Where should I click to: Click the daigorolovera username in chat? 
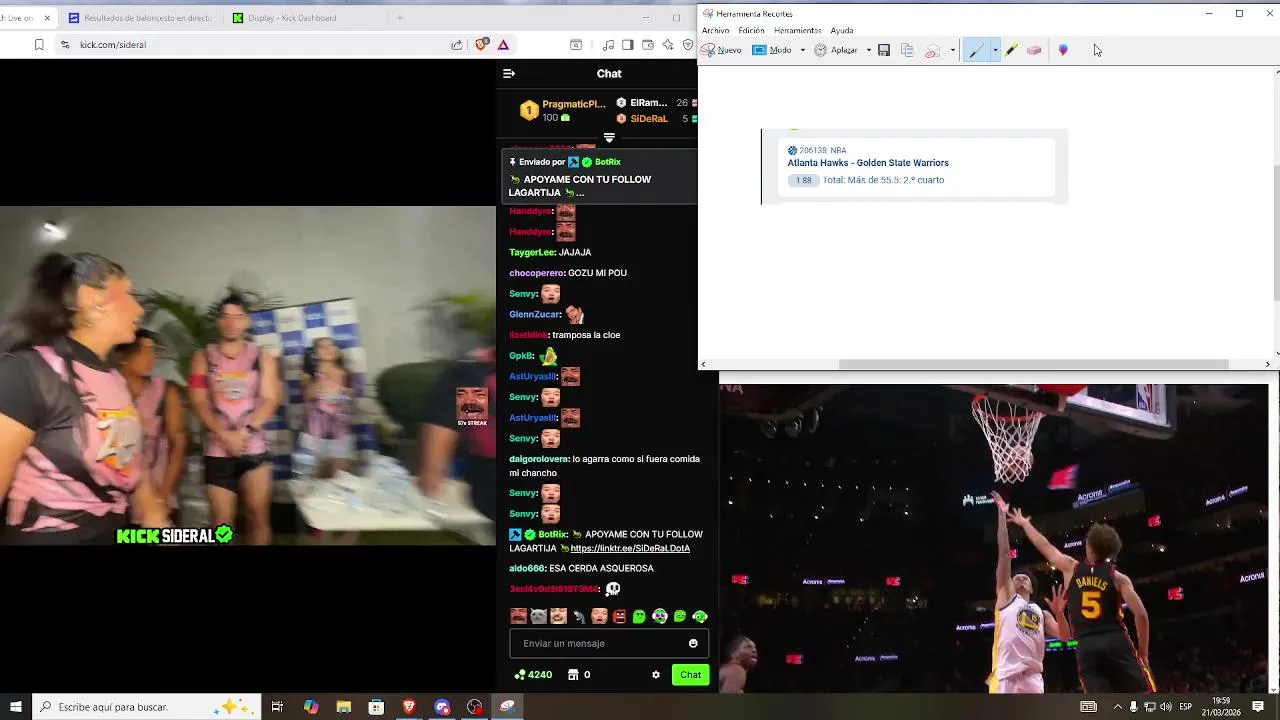point(539,459)
